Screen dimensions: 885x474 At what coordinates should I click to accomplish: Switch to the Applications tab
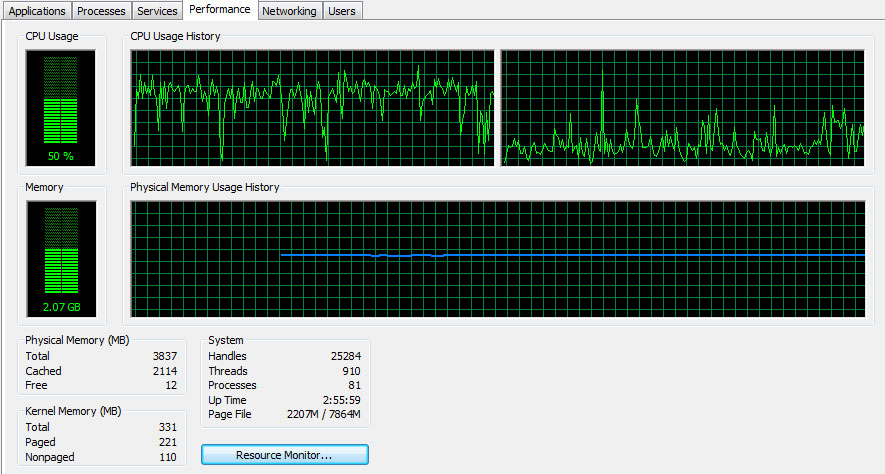coord(37,11)
